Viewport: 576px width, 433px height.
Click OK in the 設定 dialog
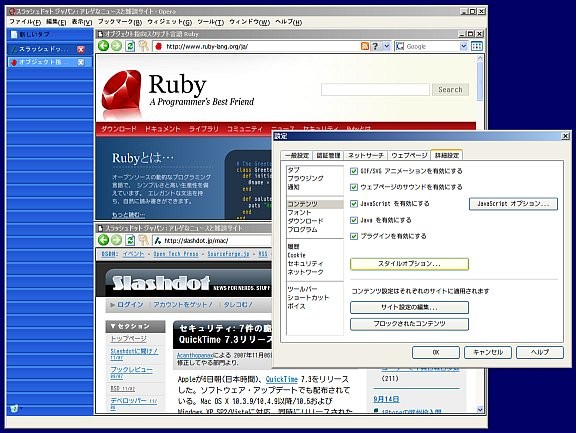[436, 352]
